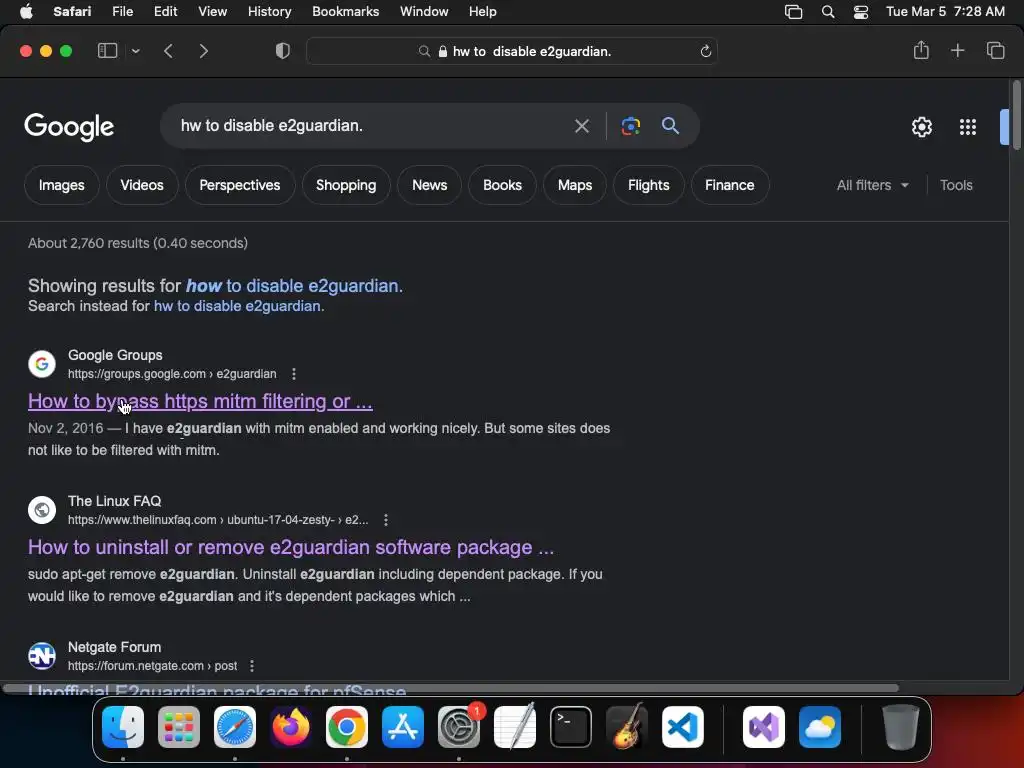Open Google apps grid

pos(968,127)
